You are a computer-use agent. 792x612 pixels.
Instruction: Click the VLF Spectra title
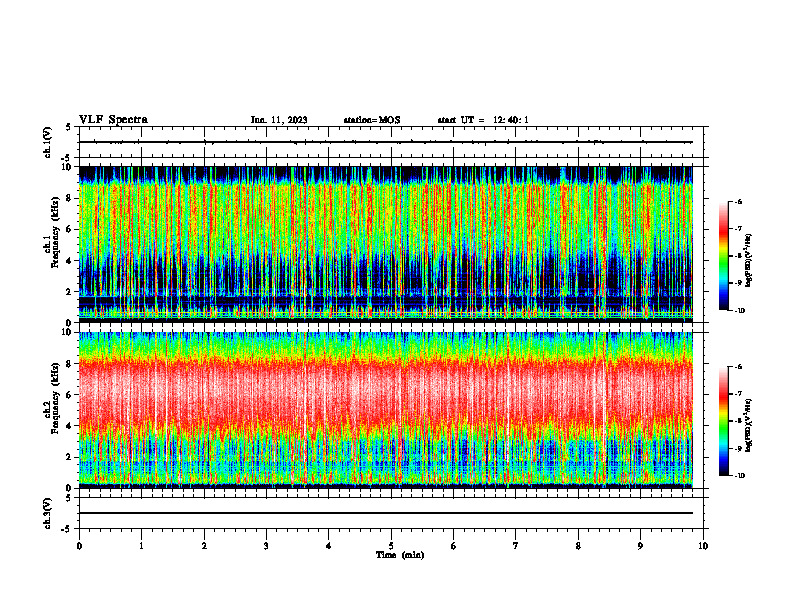pyautogui.click(x=113, y=120)
